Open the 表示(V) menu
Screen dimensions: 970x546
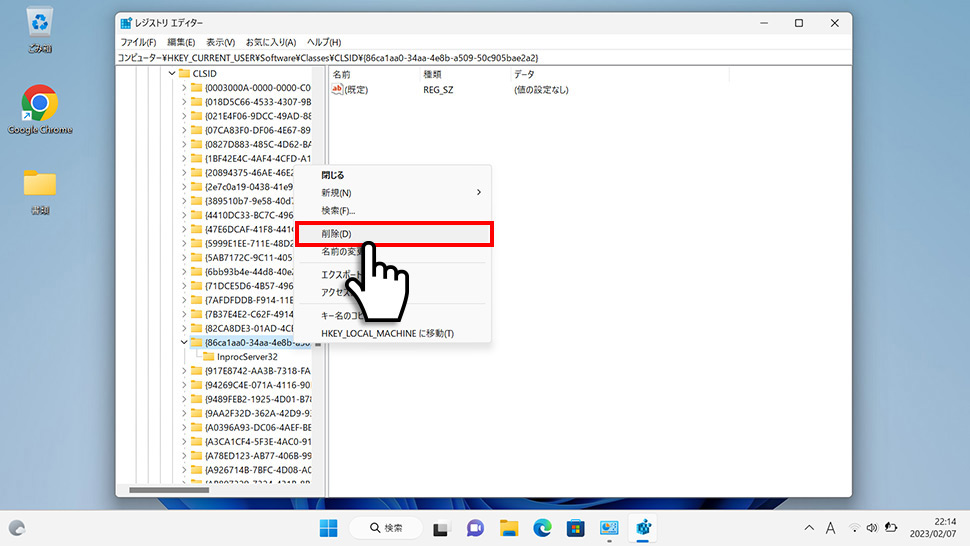pos(220,42)
